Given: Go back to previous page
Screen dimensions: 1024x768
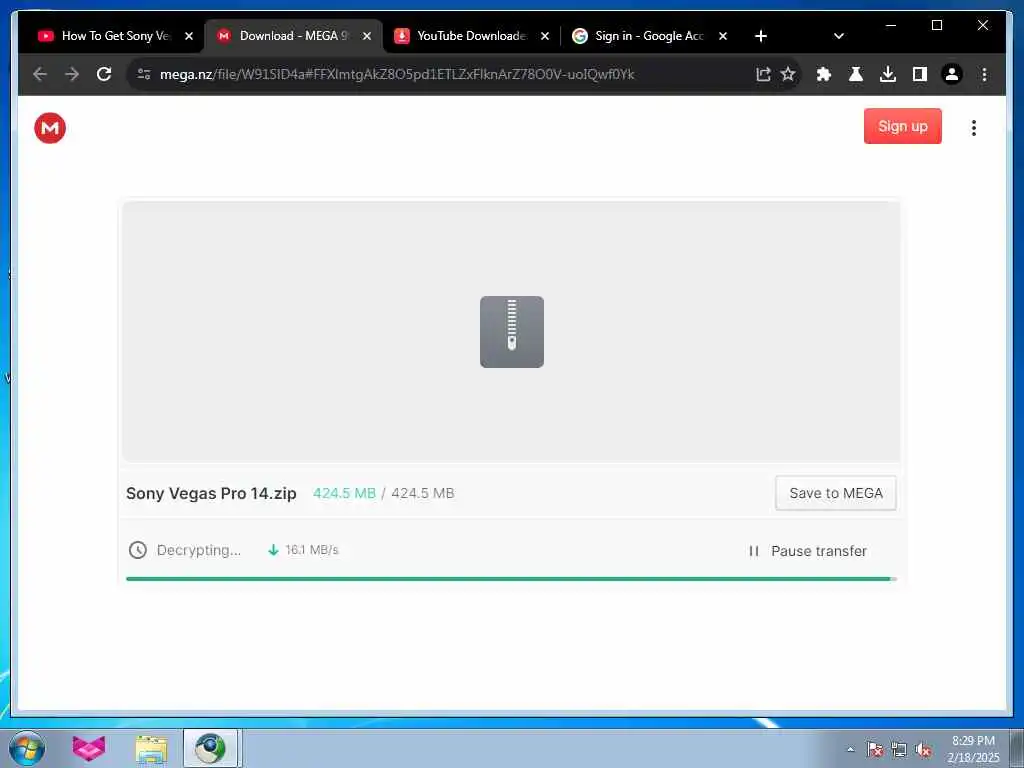Looking at the screenshot, I should [x=40, y=74].
